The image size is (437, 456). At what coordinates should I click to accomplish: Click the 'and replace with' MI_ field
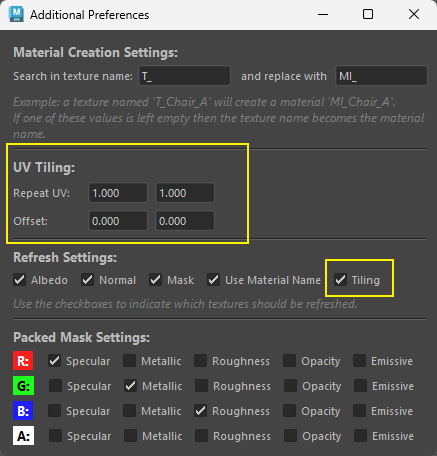pos(381,76)
